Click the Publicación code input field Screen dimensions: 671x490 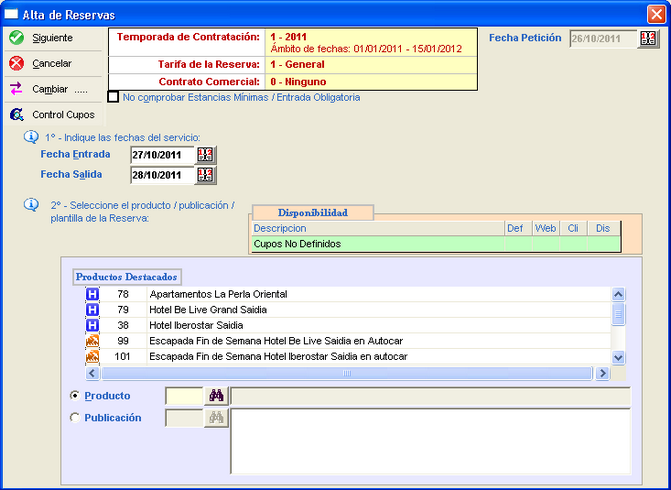pyautogui.click(x=184, y=418)
